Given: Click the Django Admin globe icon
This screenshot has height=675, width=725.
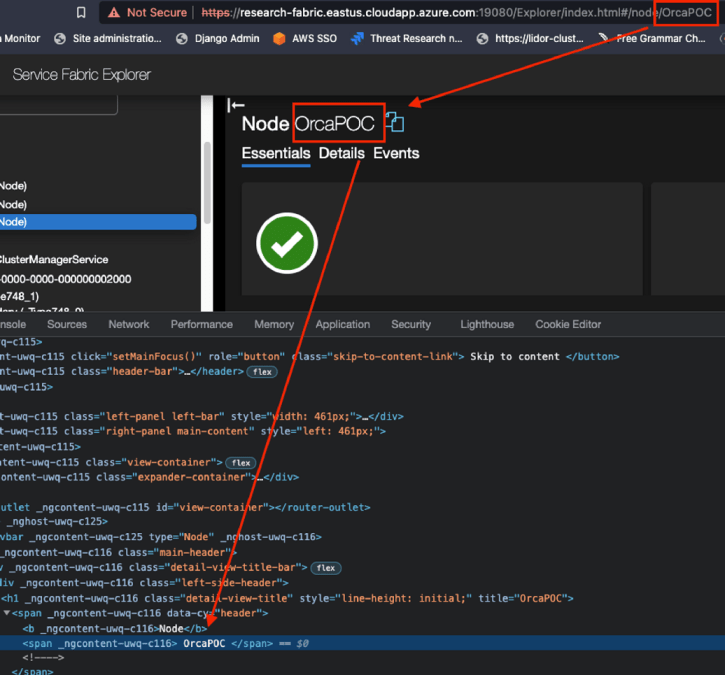Looking at the screenshot, I should (182, 38).
